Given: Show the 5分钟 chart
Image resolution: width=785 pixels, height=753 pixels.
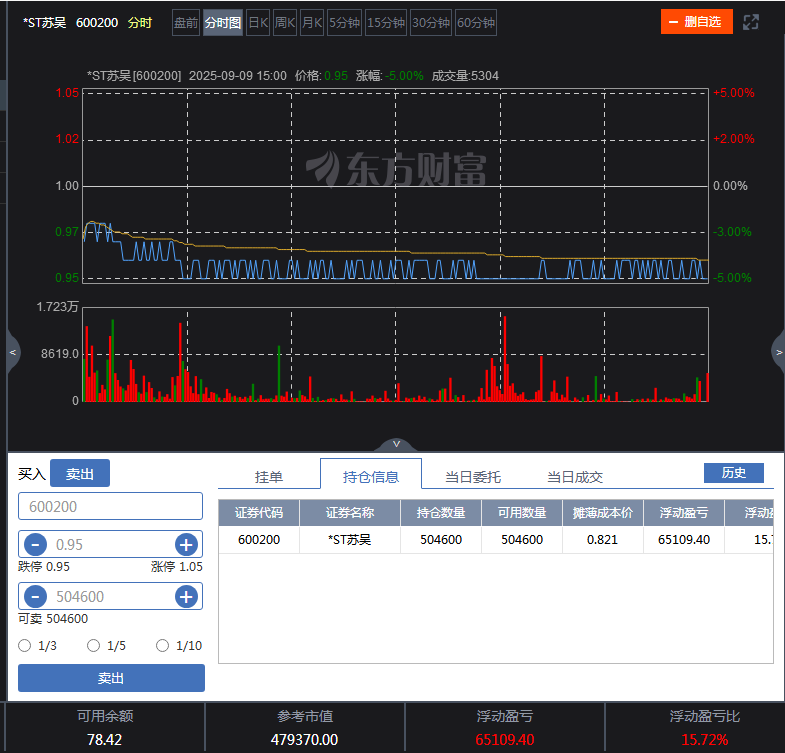Looking at the screenshot, I should [x=344, y=23].
